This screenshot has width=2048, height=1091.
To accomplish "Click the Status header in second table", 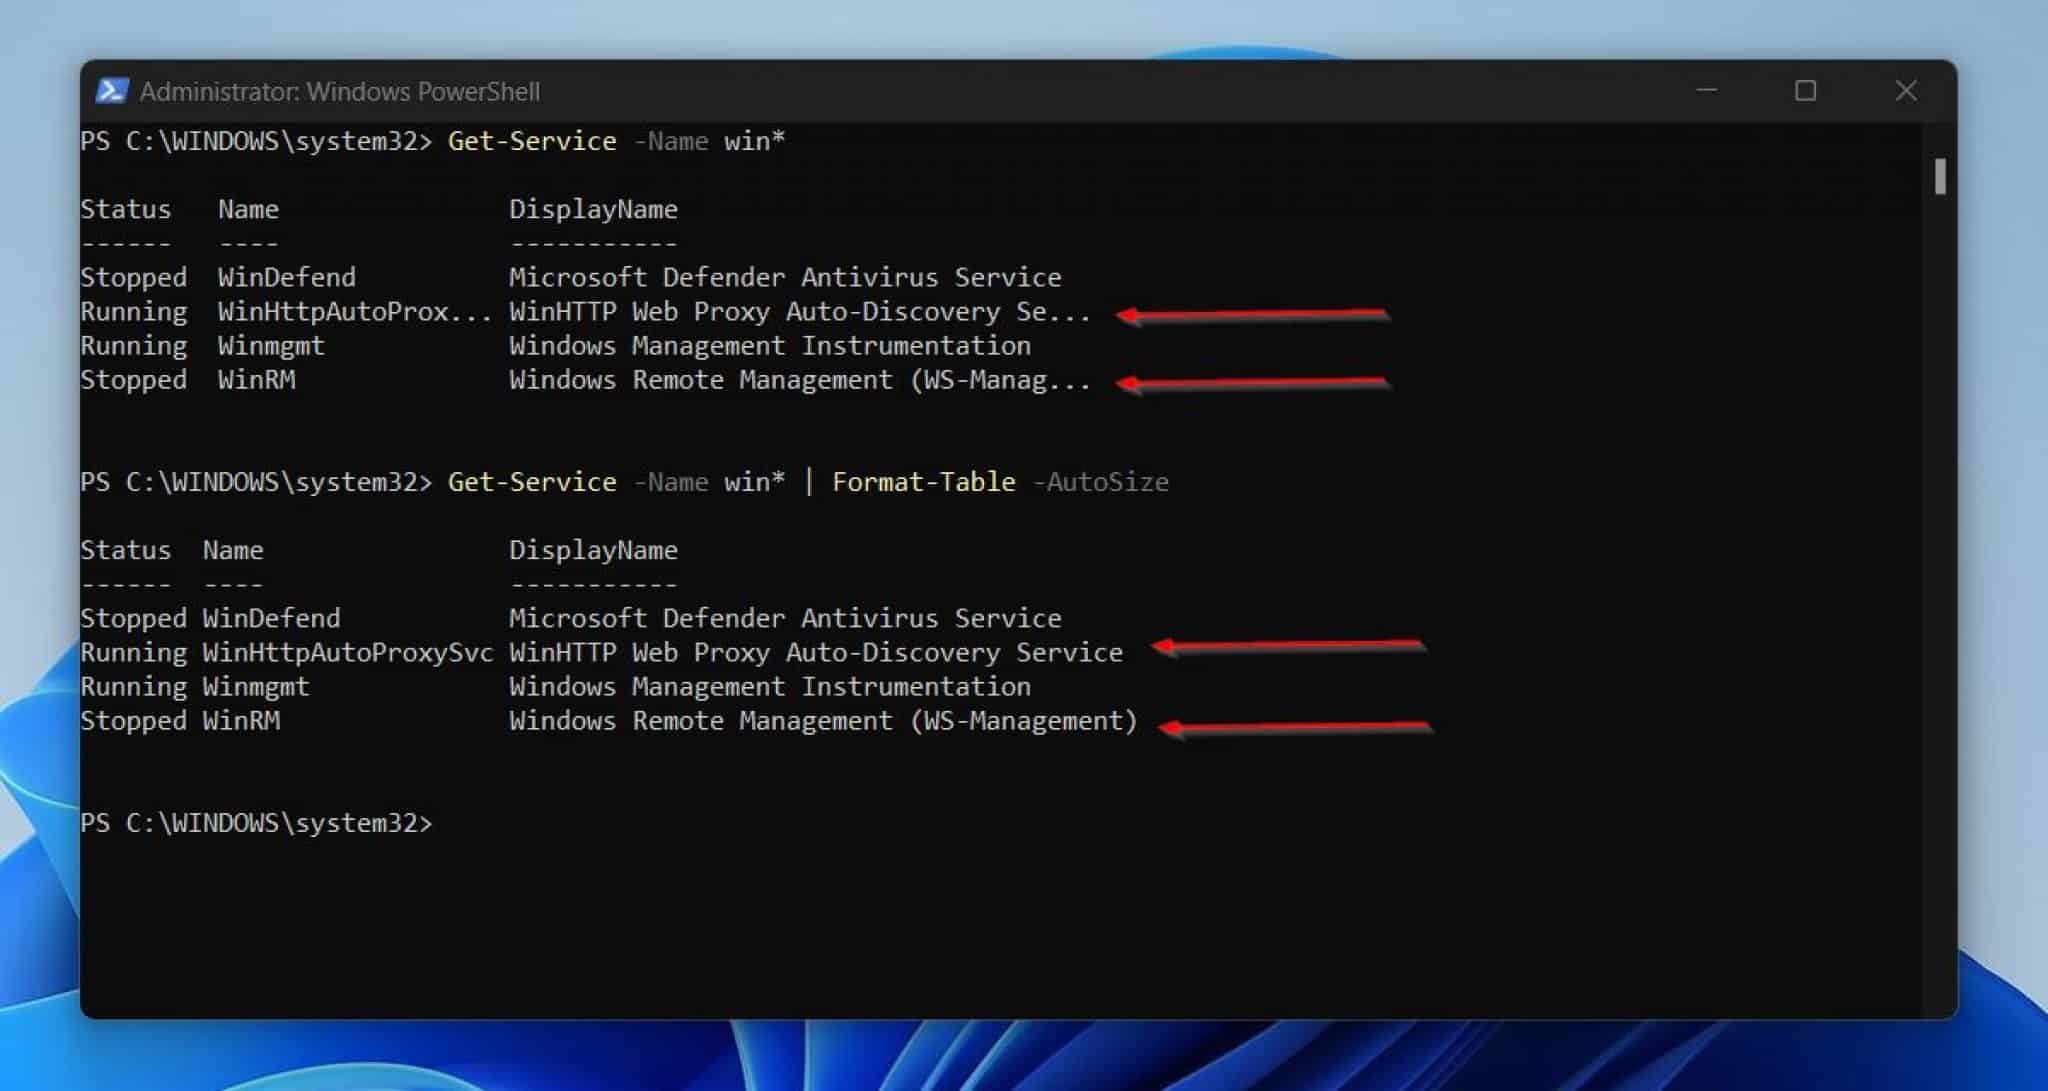I will pyautogui.click(x=126, y=550).
